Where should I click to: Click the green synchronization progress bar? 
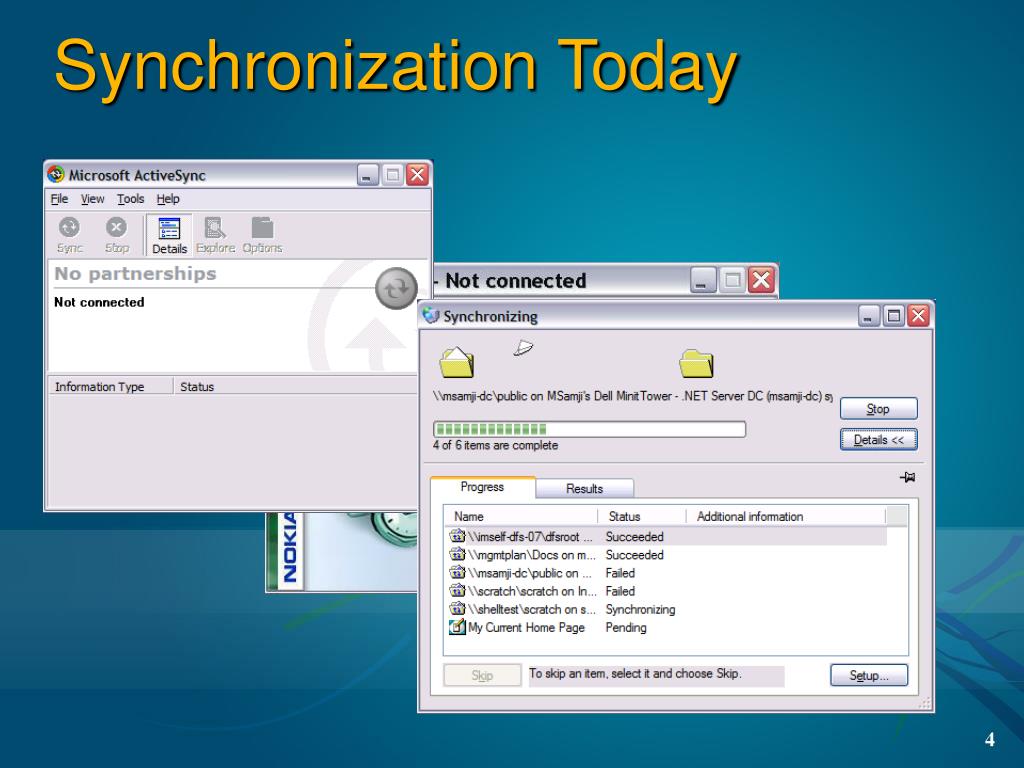(589, 429)
